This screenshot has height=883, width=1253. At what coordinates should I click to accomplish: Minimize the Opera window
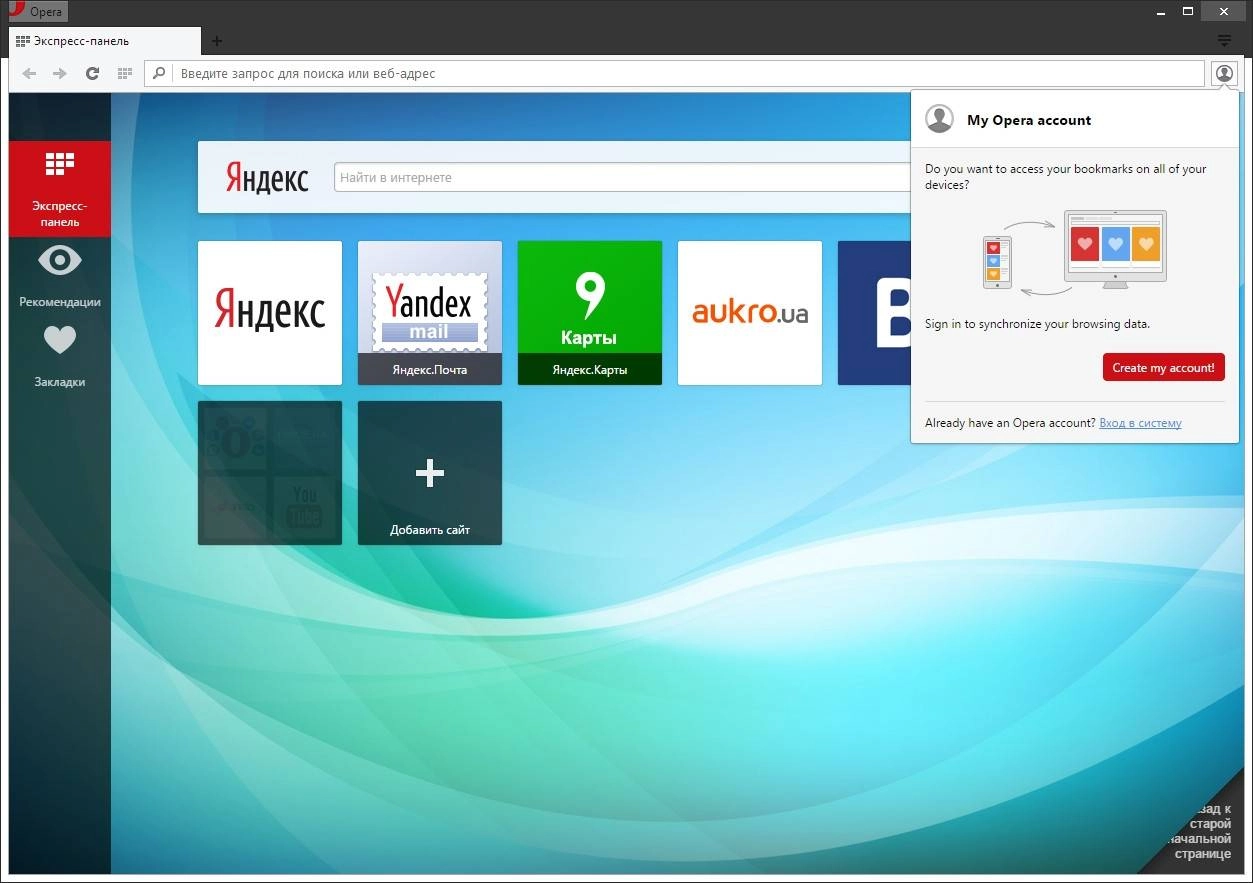click(x=1159, y=12)
